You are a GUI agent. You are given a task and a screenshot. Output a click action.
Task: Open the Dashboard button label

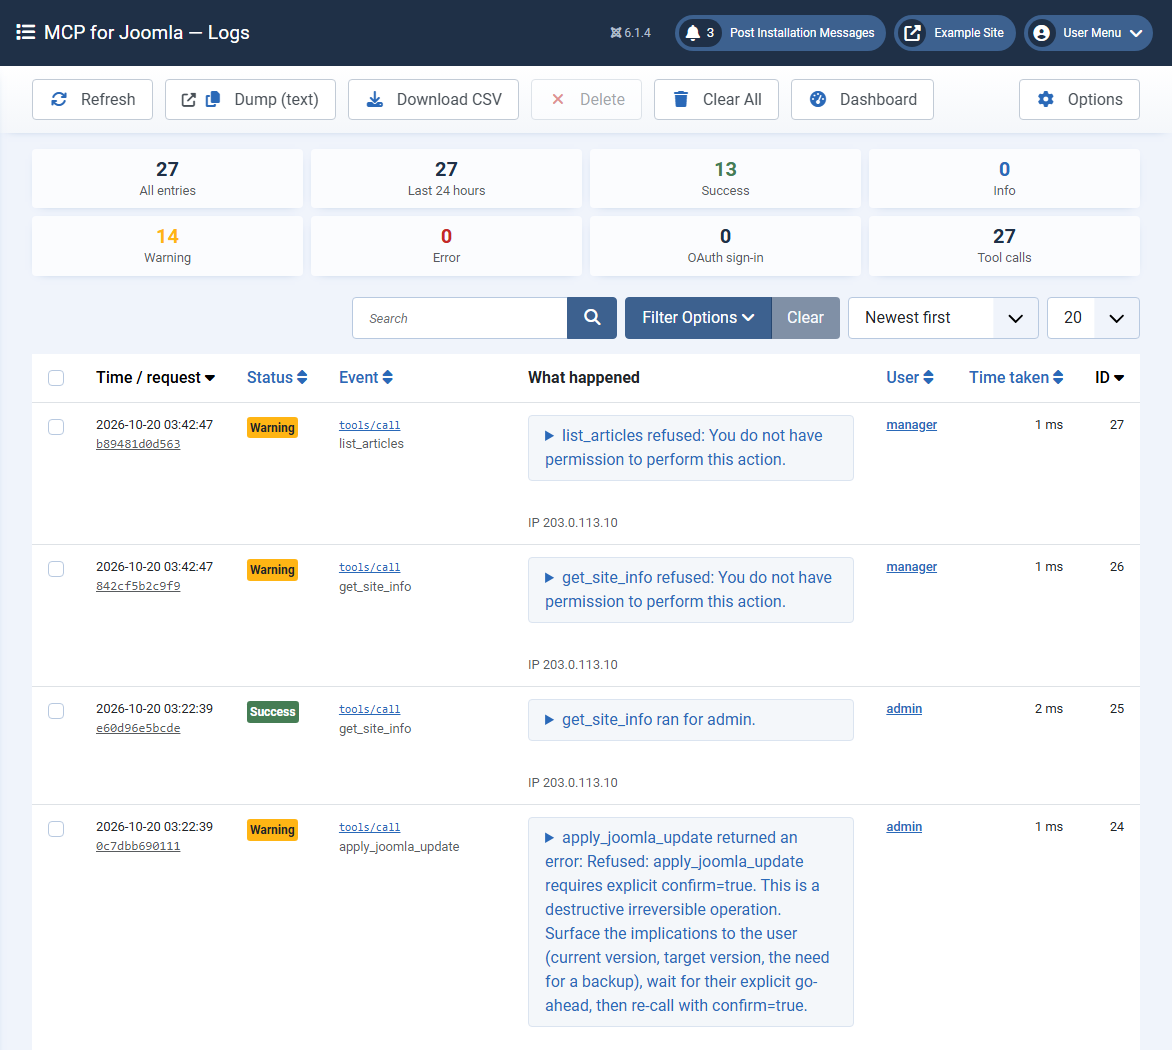point(878,99)
